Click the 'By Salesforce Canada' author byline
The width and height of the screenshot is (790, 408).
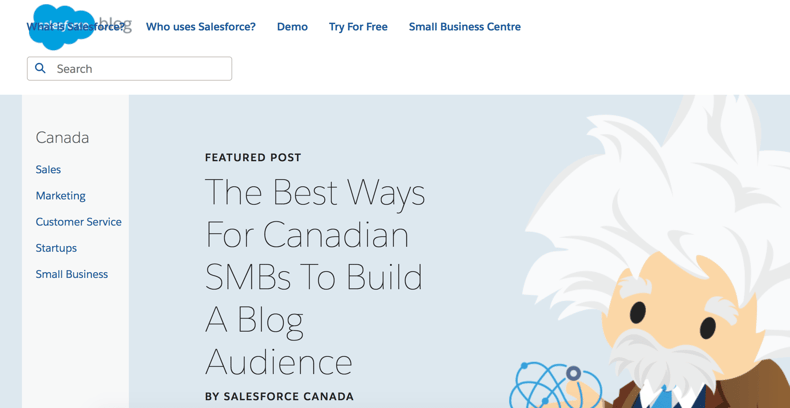point(279,397)
